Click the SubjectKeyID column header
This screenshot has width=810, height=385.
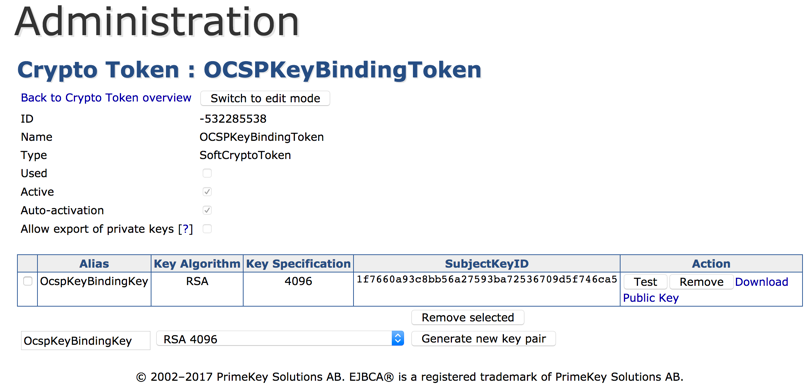[487, 264]
